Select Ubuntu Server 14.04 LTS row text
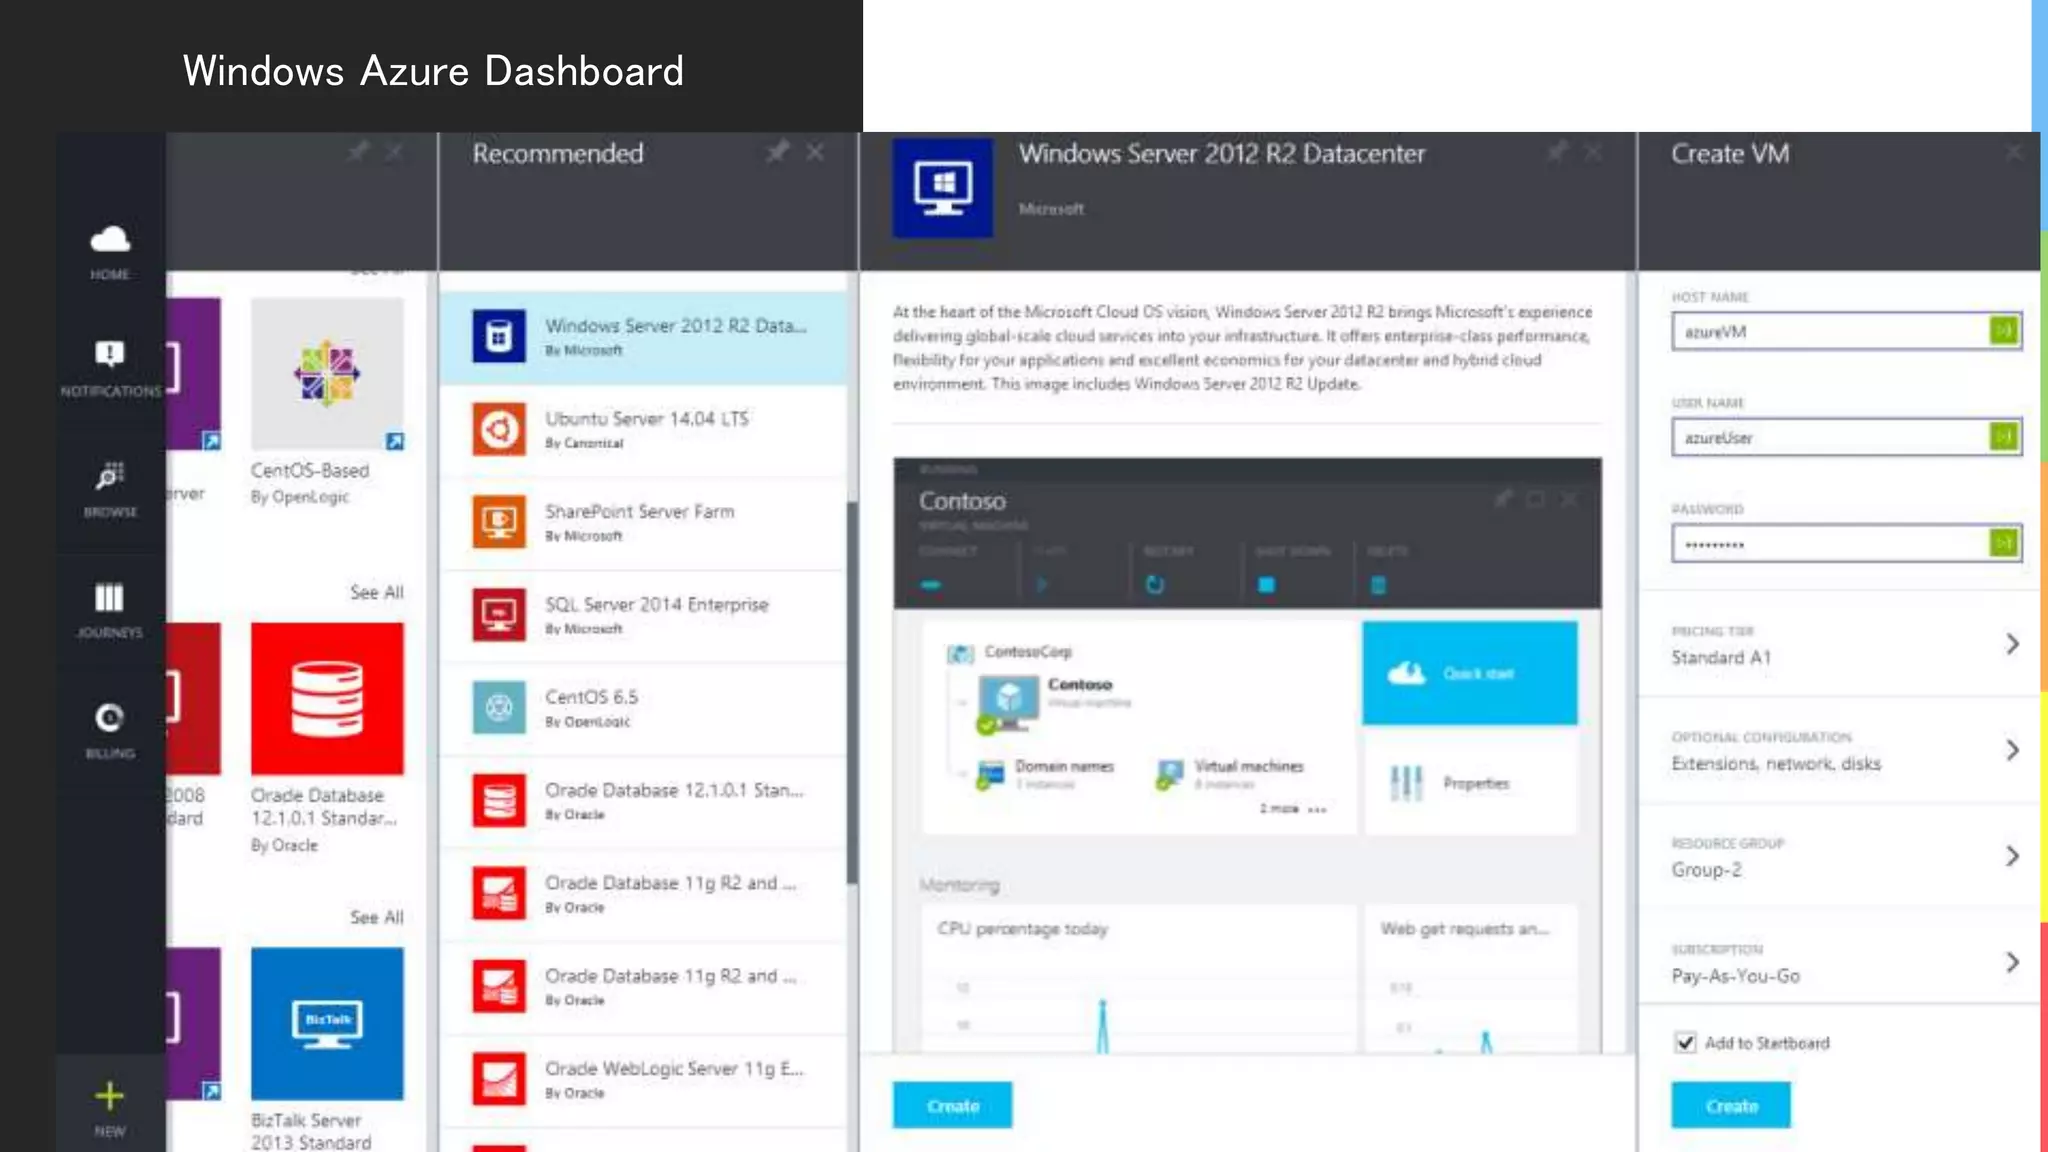The image size is (2048, 1152). (647, 419)
